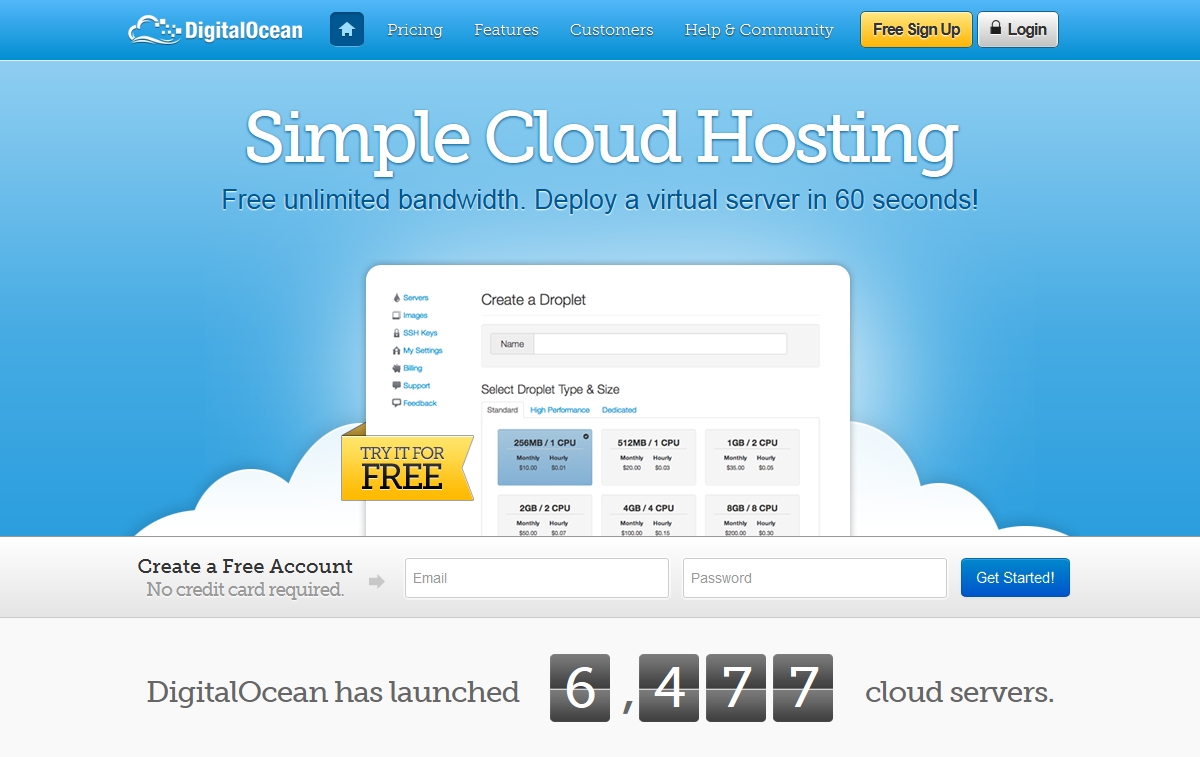Focus the Password input field
The image size is (1200, 757).
pos(815,578)
